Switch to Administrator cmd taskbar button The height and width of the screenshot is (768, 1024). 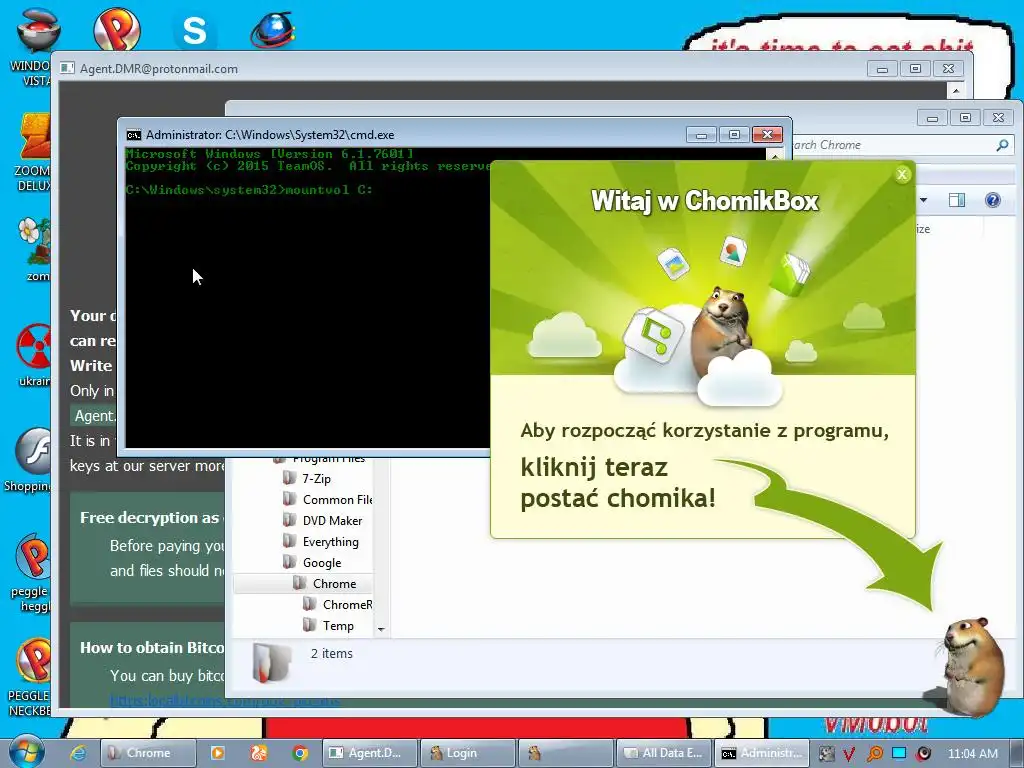click(761, 753)
